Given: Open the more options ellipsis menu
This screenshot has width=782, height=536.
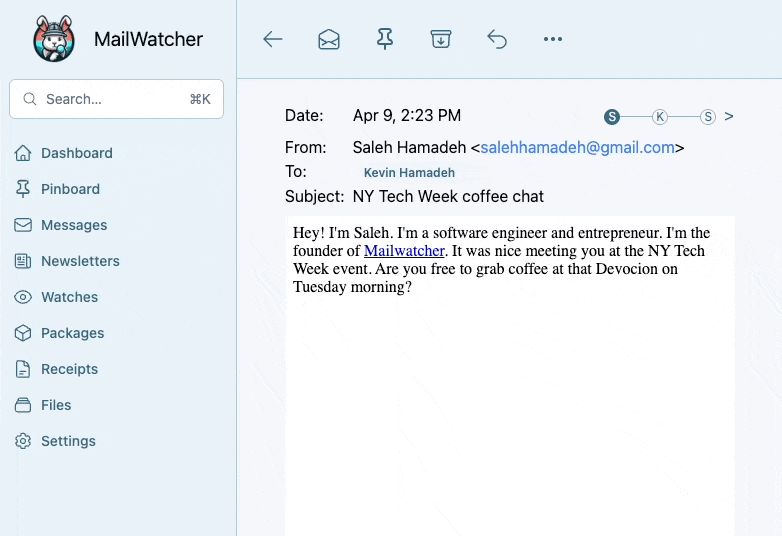Looking at the screenshot, I should pos(553,39).
